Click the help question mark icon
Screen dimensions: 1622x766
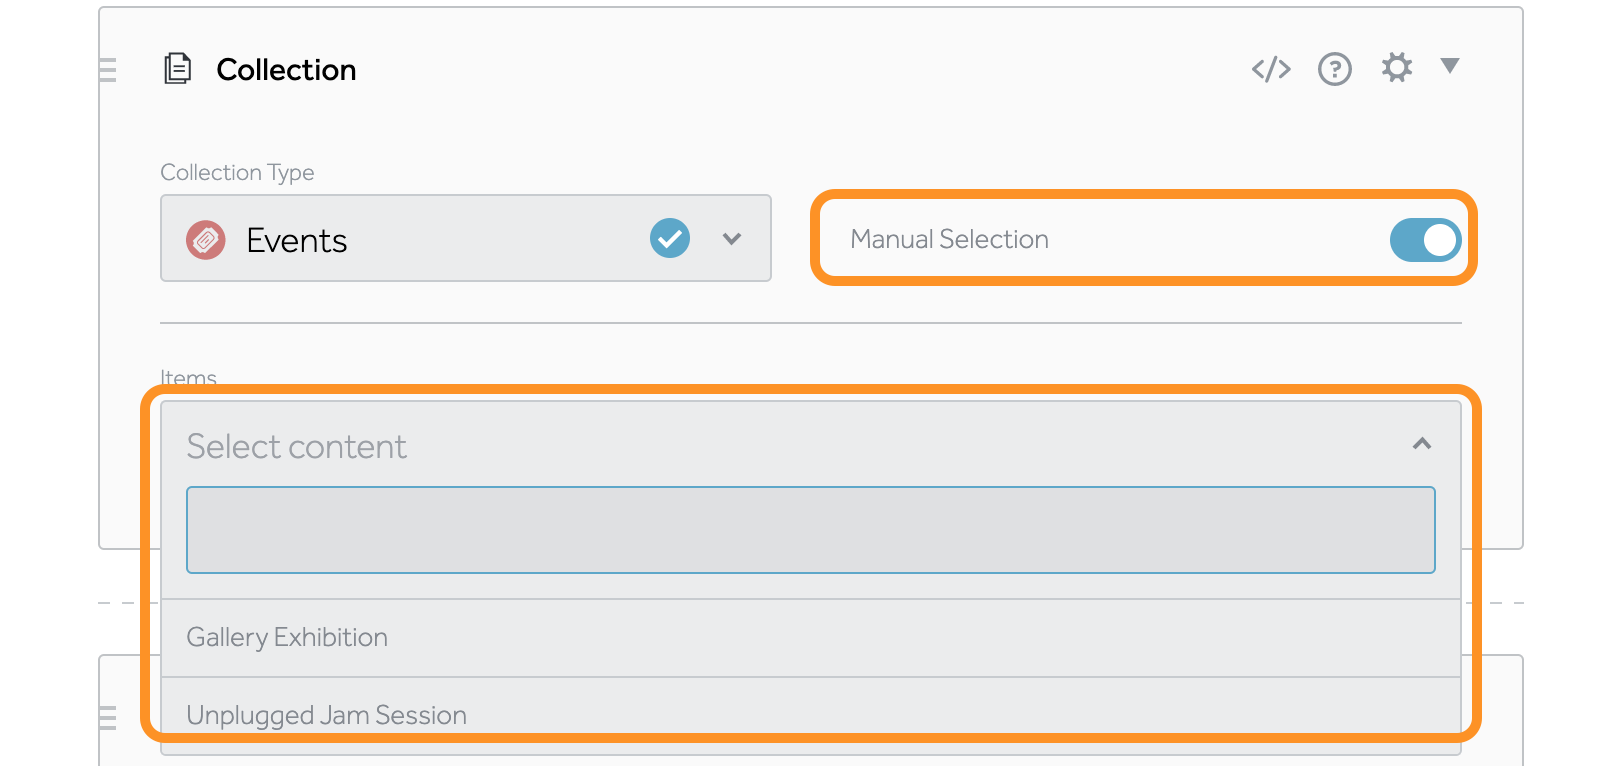coord(1334,69)
